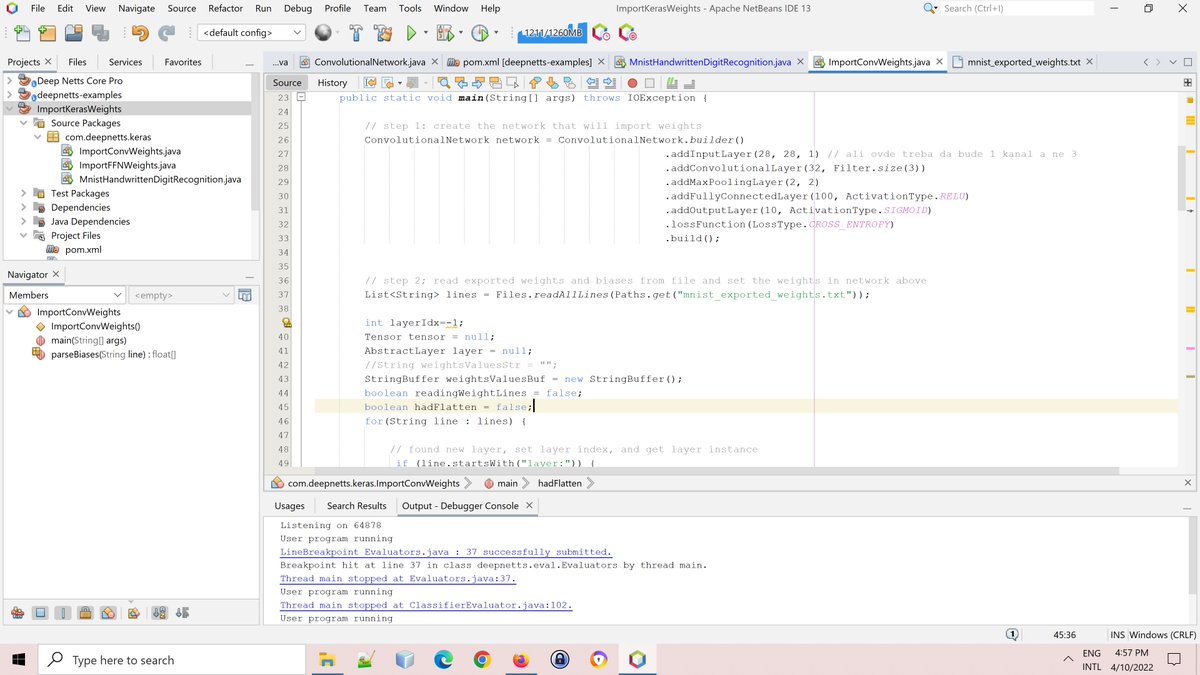Select parseBiases method in Navigator
Image resolution: width=1200 pixels, height=675 pixels.
click(x=104, y=354)
